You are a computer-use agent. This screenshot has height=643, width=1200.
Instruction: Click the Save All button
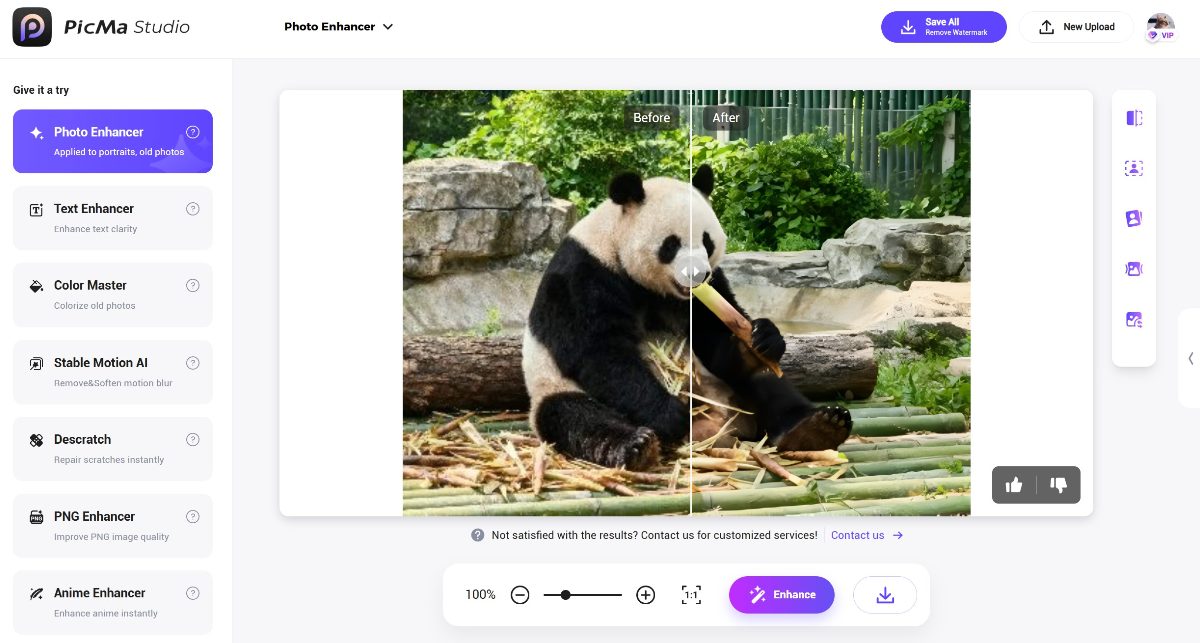tap(943, 27)
